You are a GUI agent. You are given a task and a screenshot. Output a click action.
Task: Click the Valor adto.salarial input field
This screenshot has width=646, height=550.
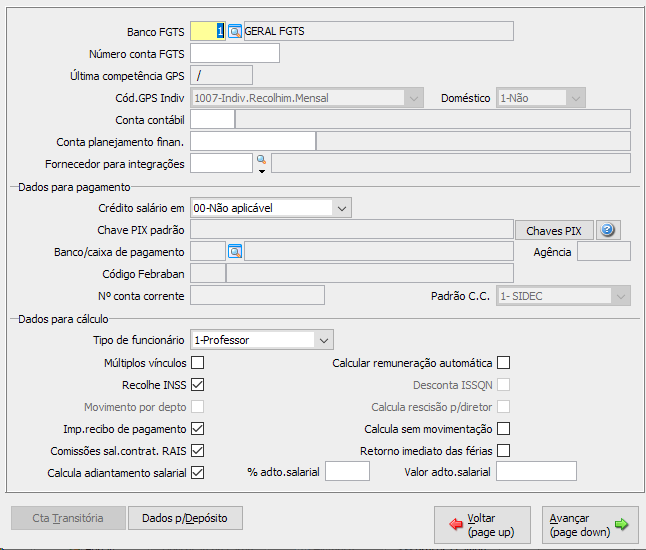point(536,471)
